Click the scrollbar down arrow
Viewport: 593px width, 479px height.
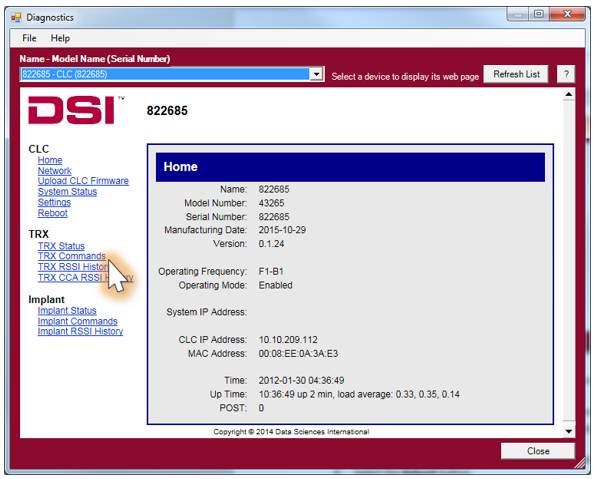point(568,431)
